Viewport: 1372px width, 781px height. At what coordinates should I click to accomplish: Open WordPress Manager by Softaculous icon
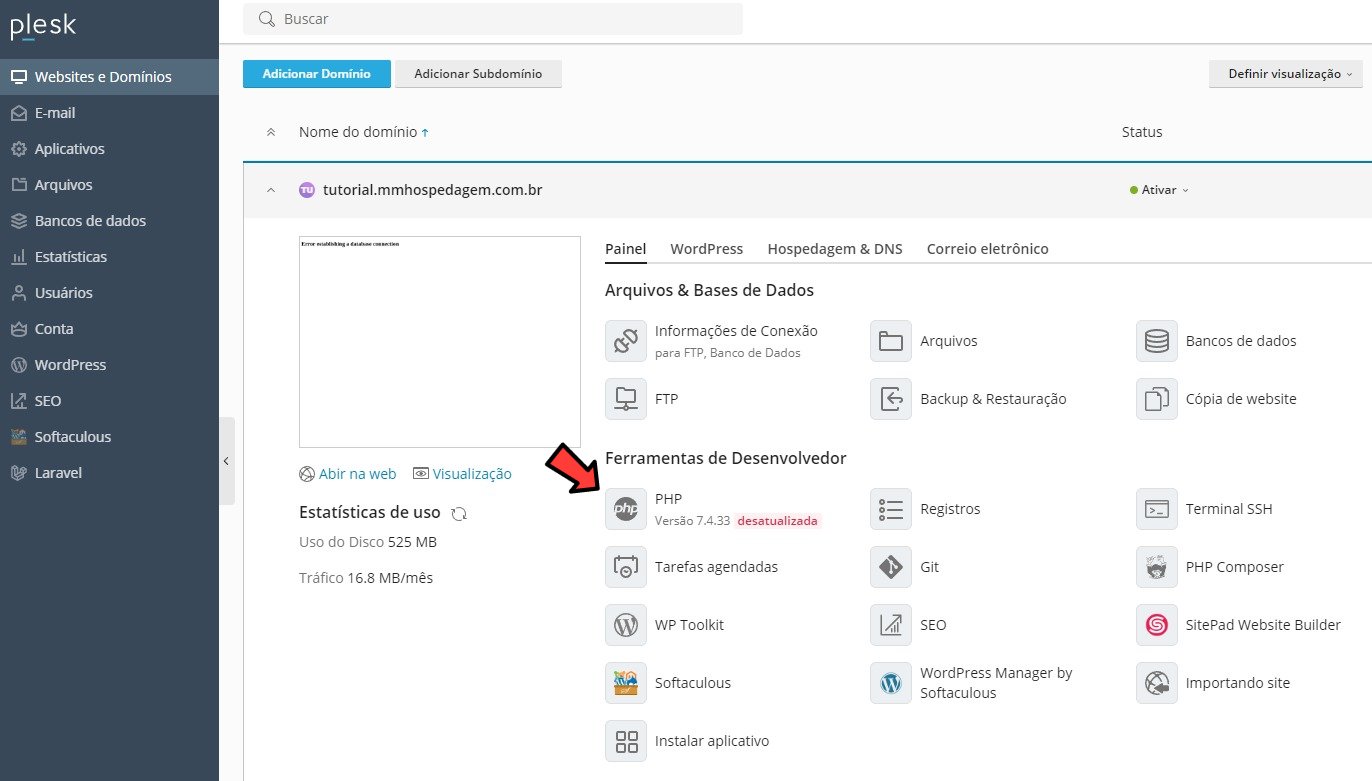coord(891,683)
